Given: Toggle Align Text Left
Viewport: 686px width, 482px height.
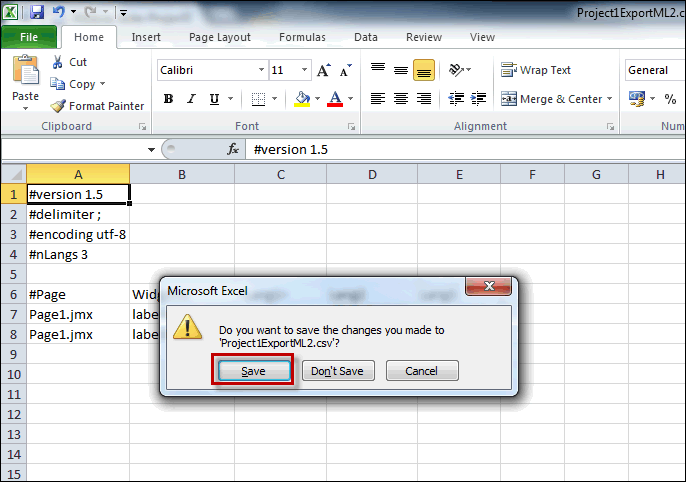Looking at the screenshot, I should pyautogui.click(x=378, y=99).
